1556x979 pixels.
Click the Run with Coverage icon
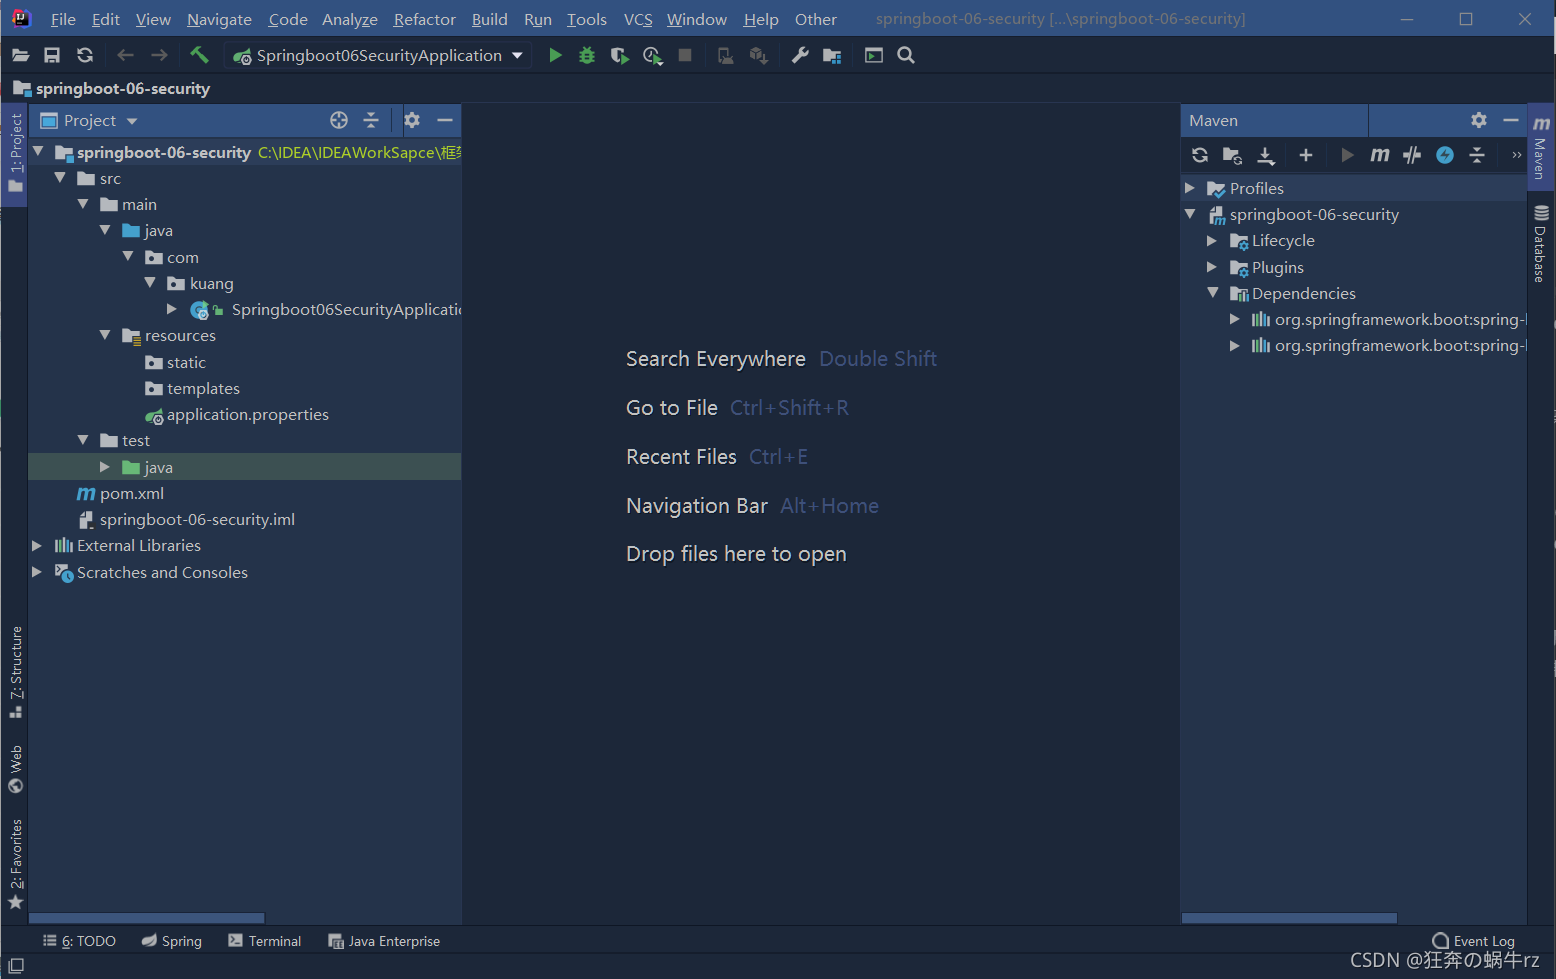point(620,56)
